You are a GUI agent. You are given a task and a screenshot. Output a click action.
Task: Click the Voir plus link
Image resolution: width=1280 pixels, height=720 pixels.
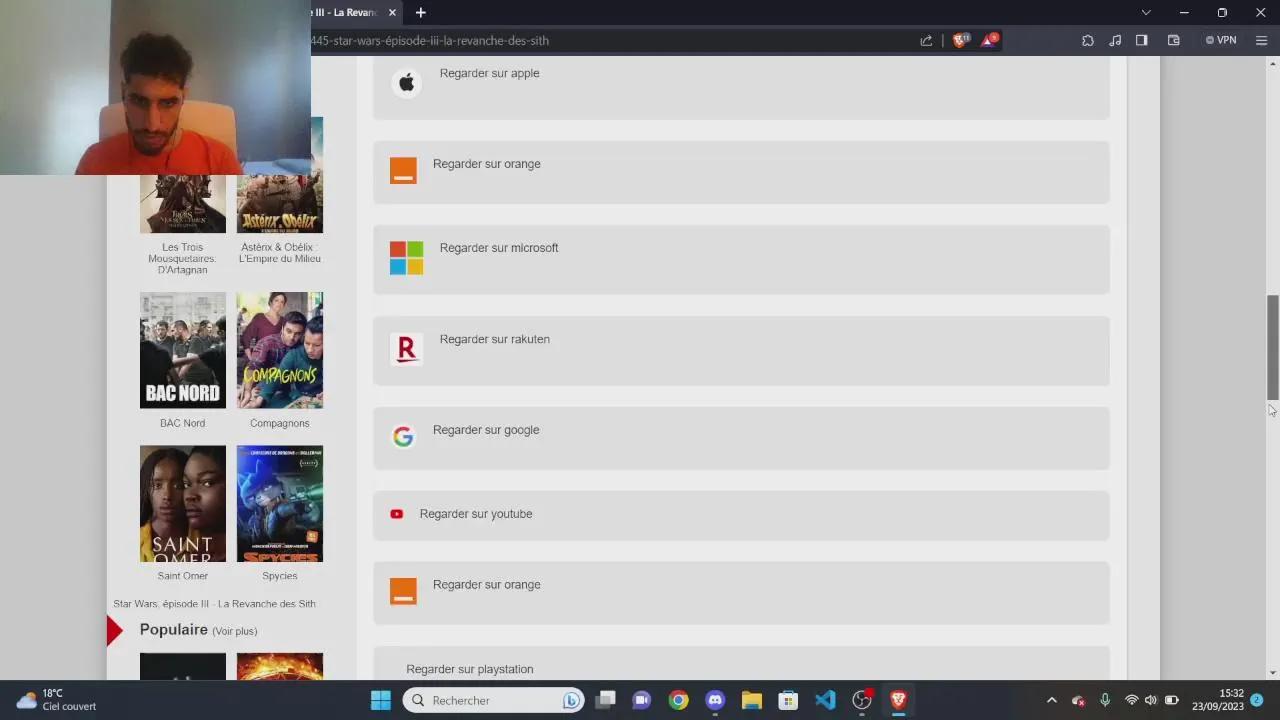coord(235,631)
